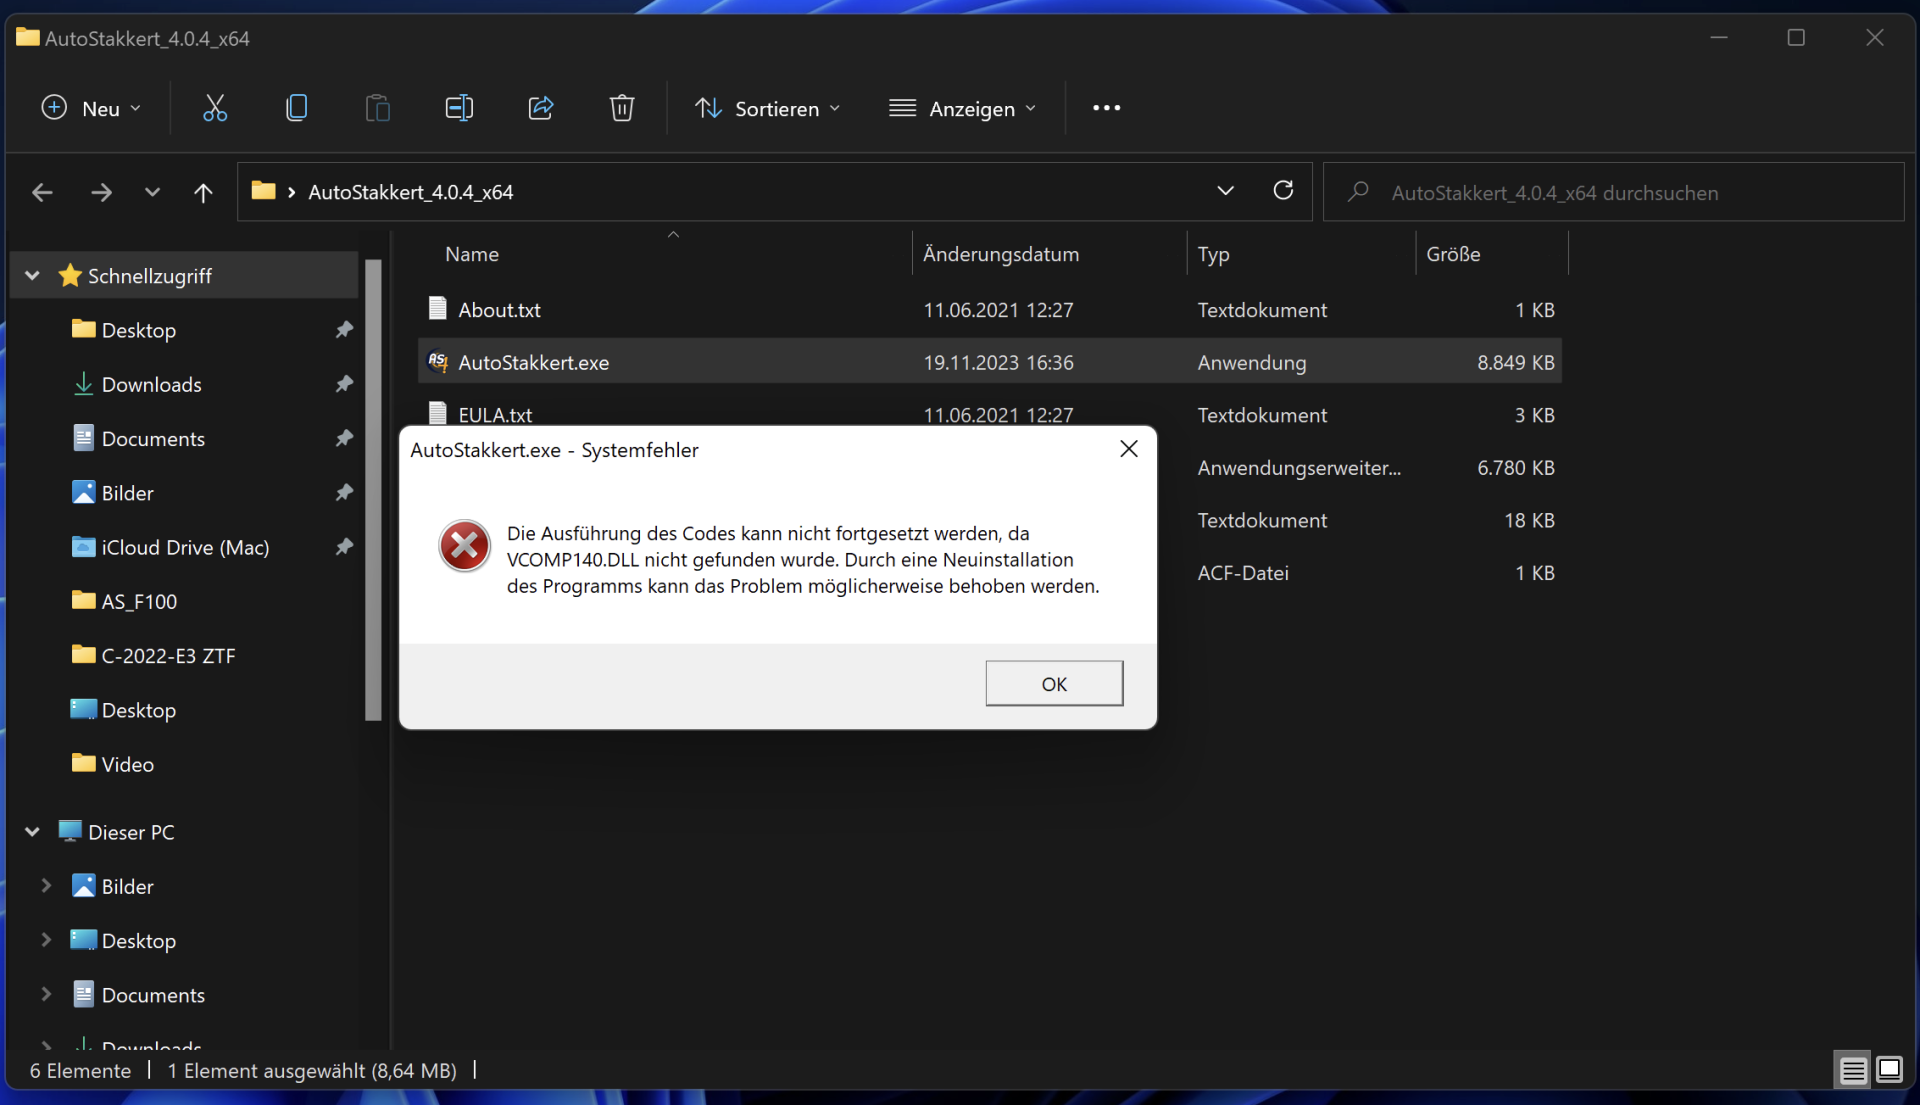The image size is (1920, 1105).
Task: Open the three-dot More options menu
Action: (x=1106, y=108)
